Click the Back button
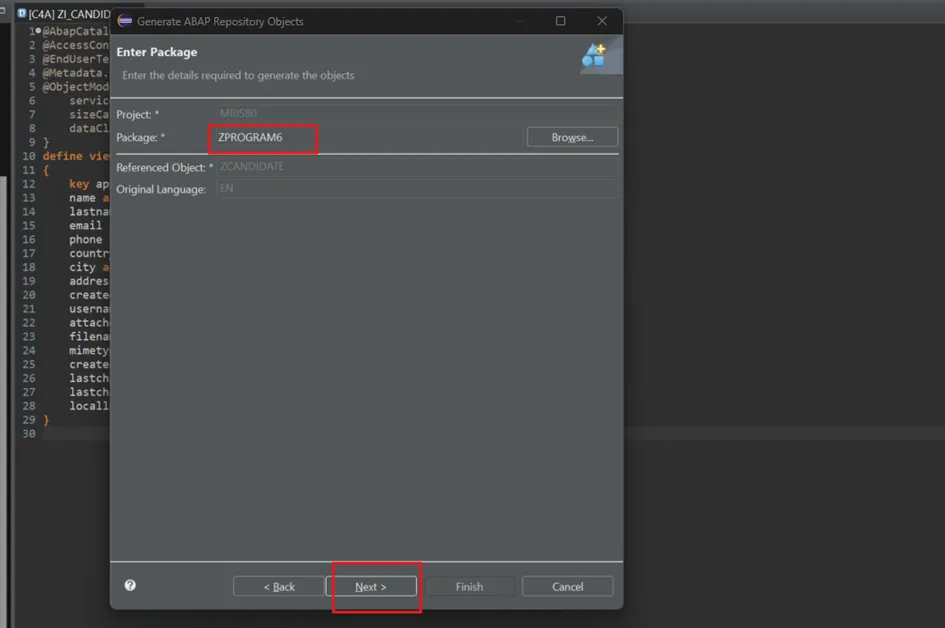 pyautogui.click(x=279, y=587)
